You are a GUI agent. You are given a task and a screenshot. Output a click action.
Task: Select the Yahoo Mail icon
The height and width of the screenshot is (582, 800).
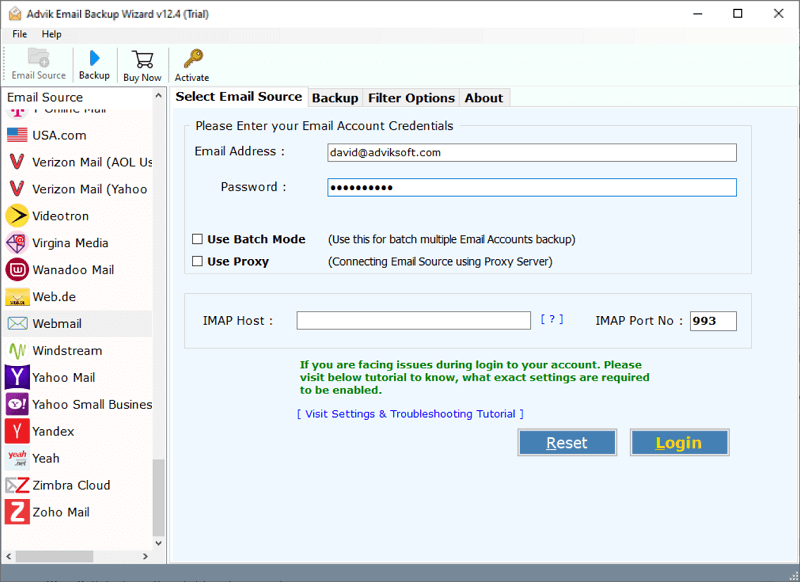[x=17, y=377]
